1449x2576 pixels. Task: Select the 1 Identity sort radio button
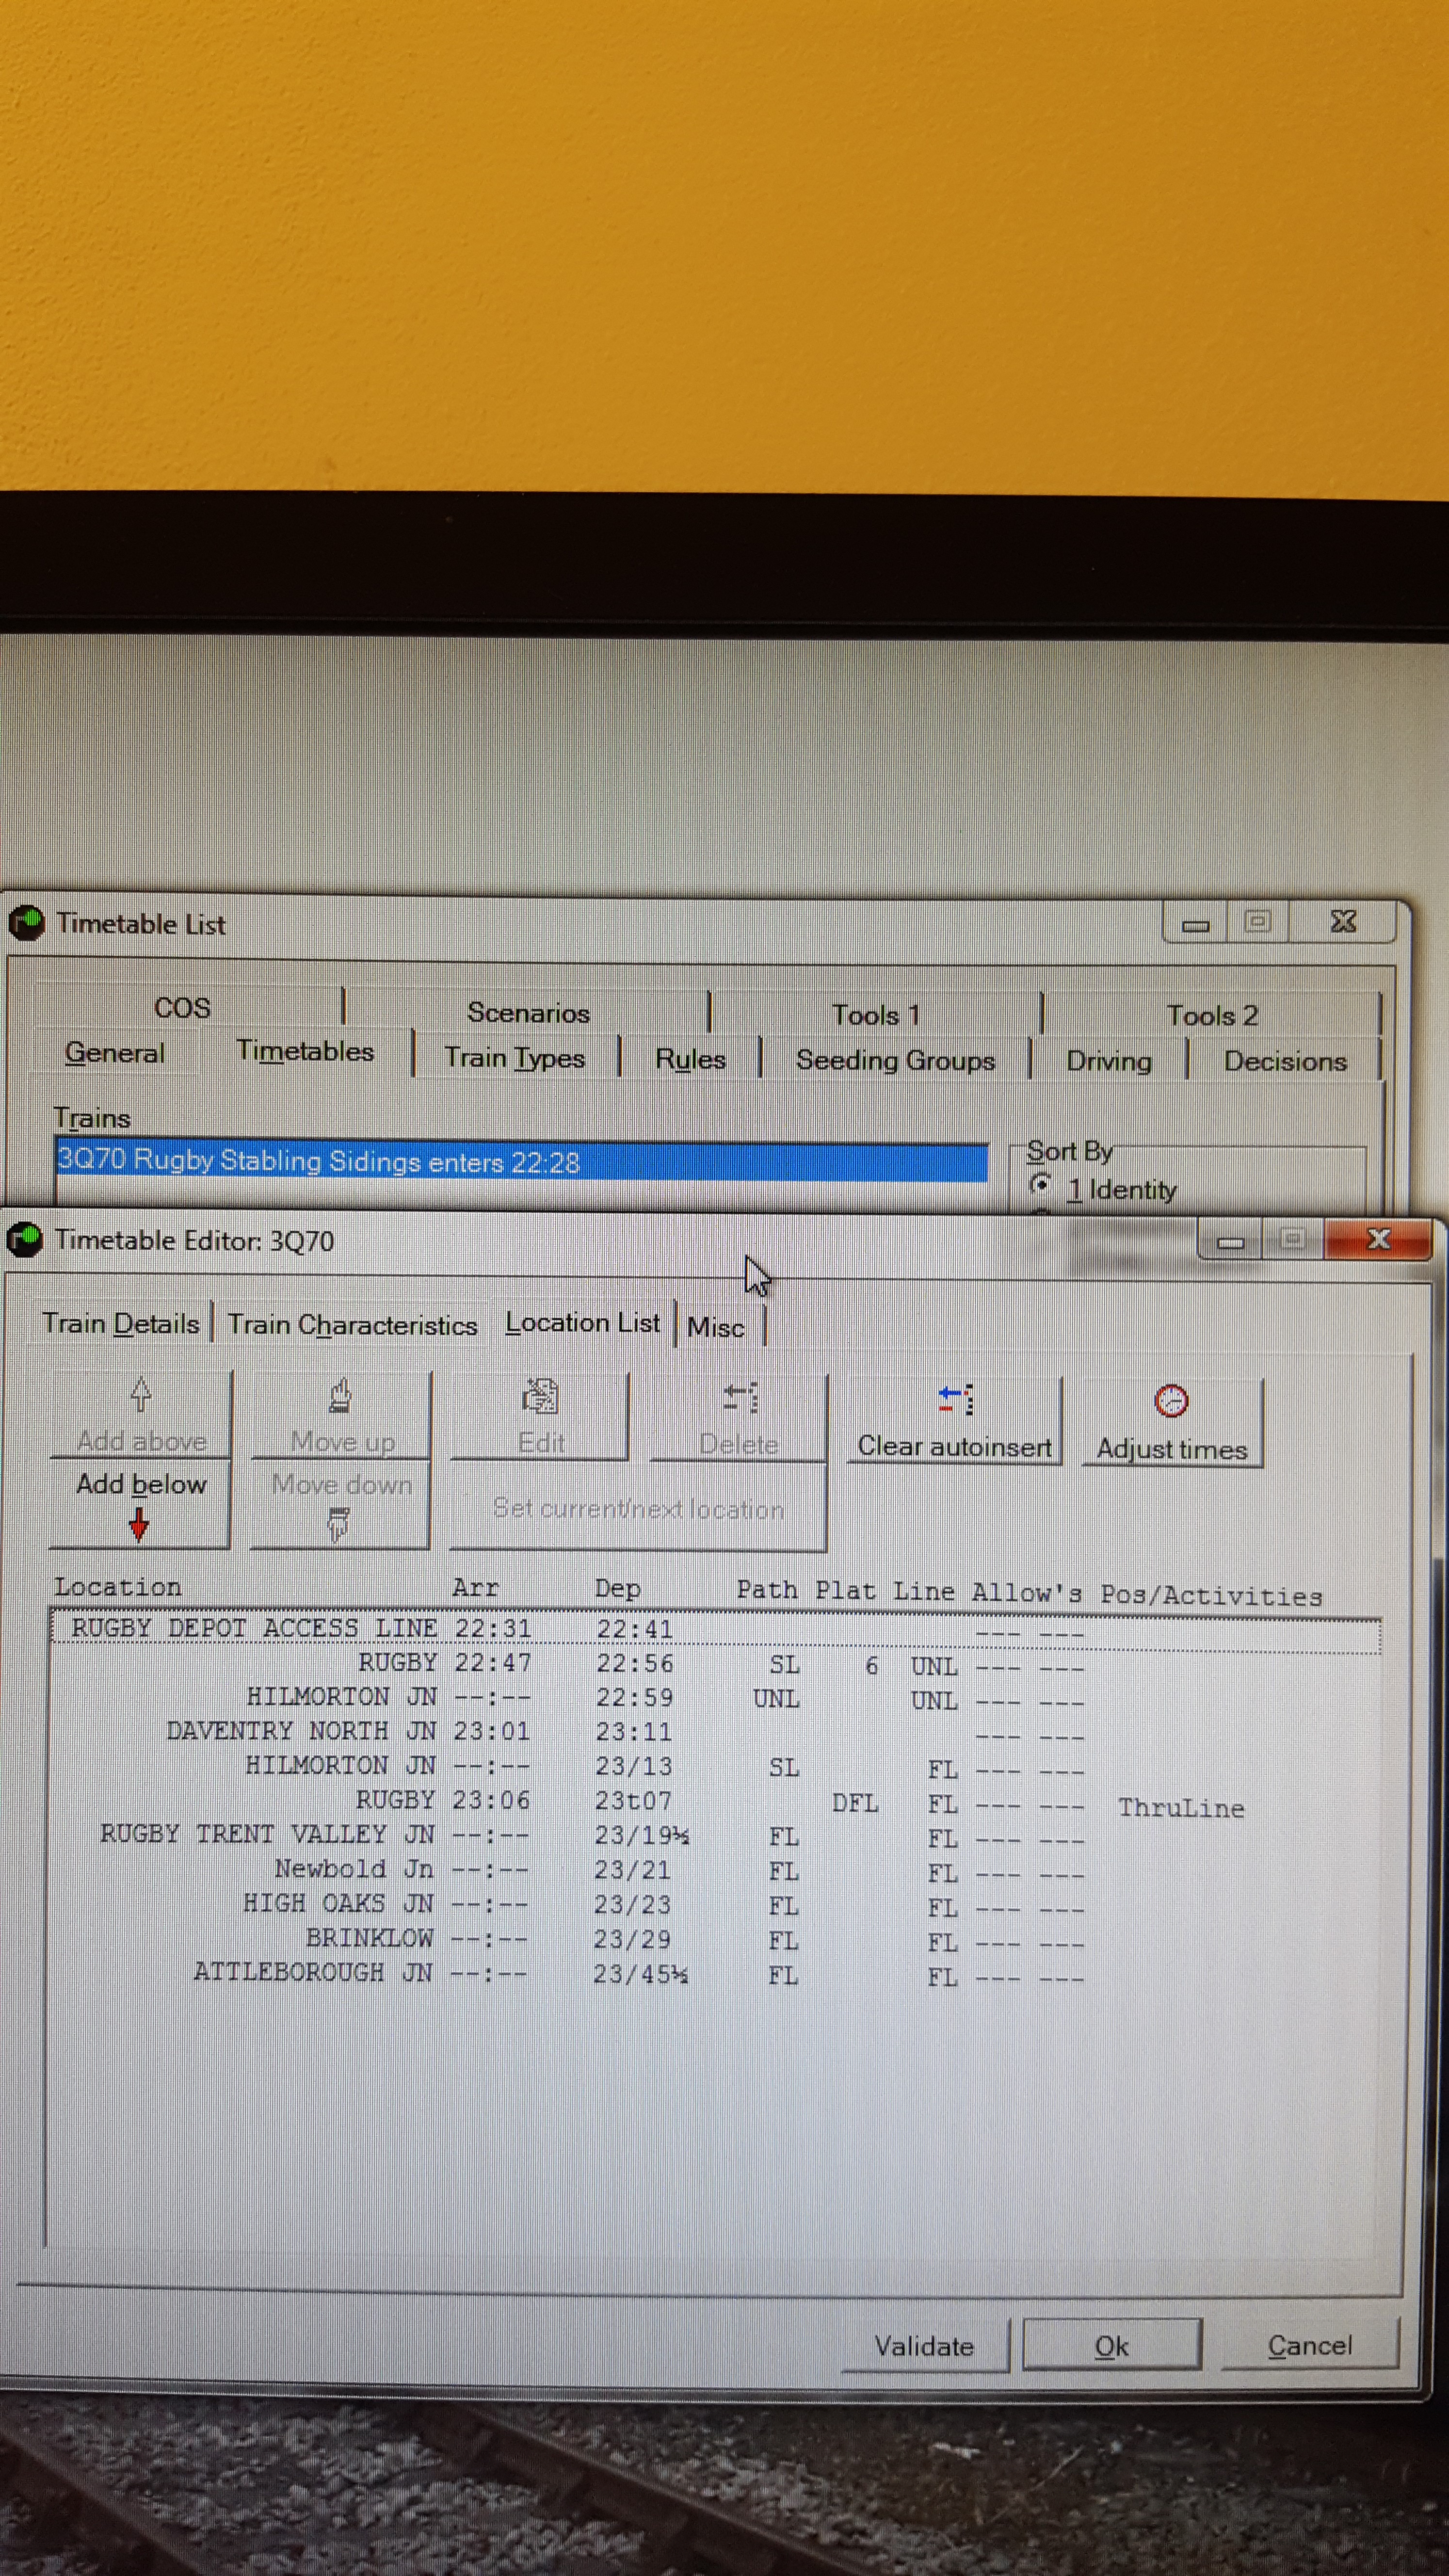pos(1040,1185)
